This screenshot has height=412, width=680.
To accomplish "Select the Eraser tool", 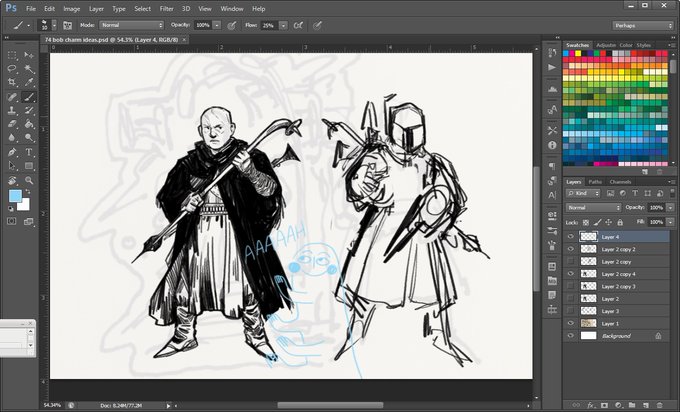I will pyautogui.click(x=12, y=124).
